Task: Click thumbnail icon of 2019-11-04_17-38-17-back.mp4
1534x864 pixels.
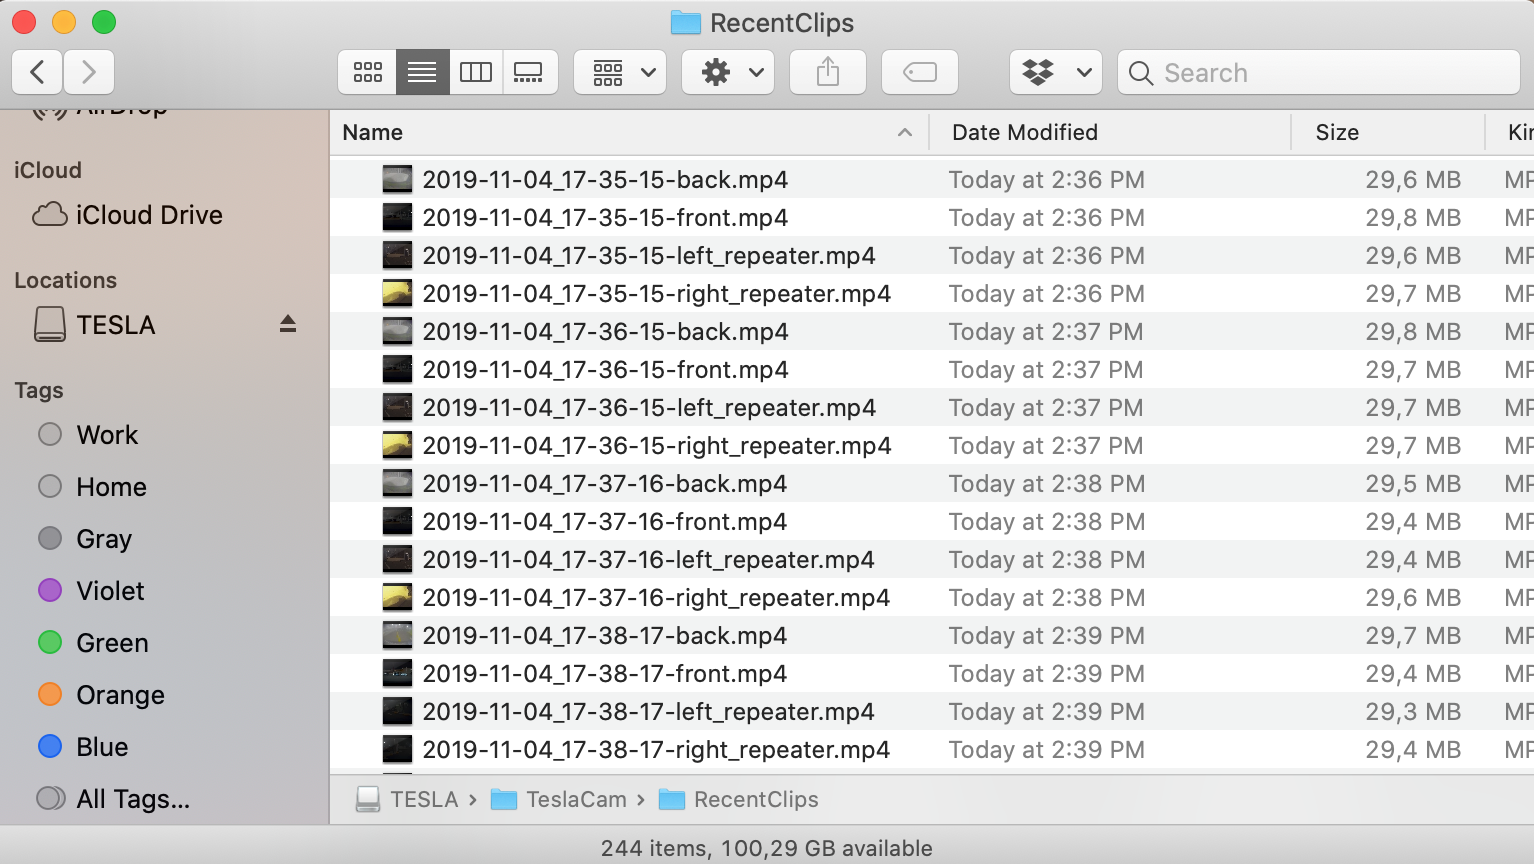Action: (397, 636)
